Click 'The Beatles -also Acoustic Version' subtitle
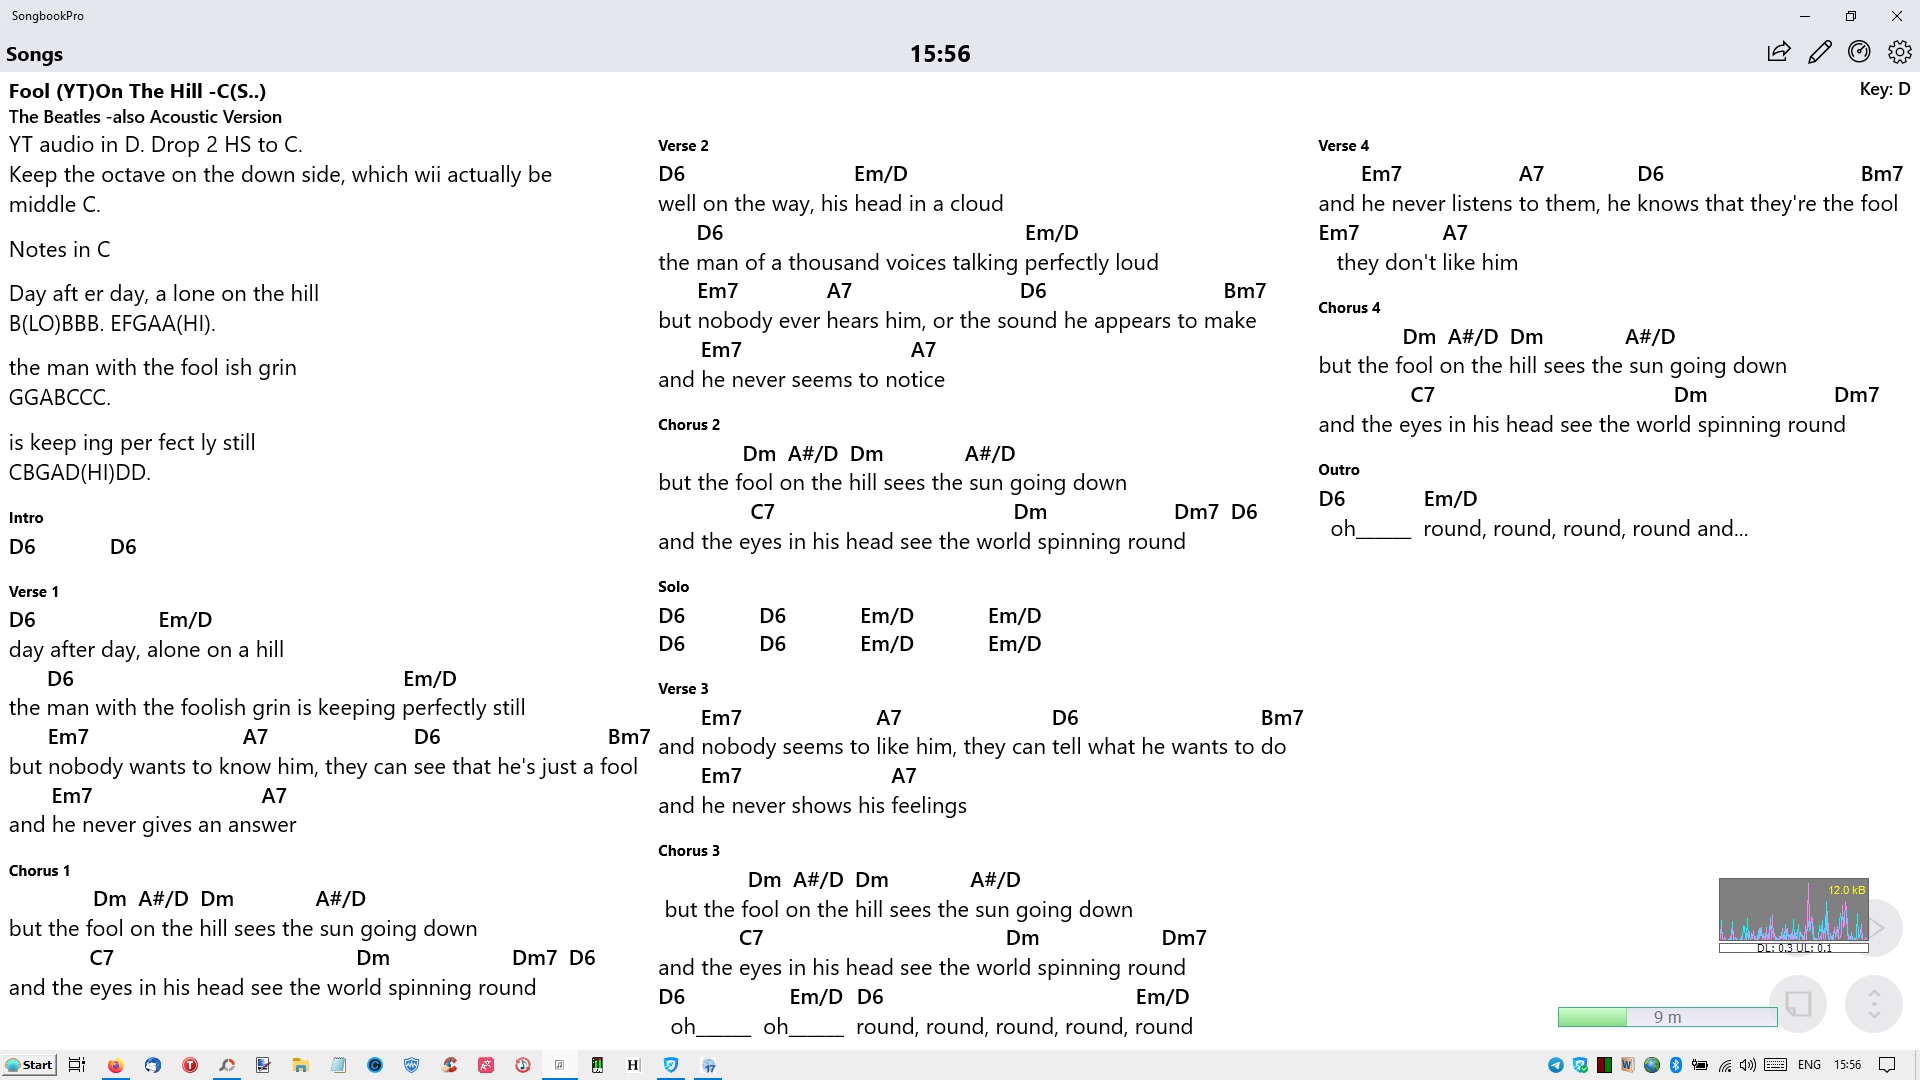The width and height of the screenshot is (1920, 1080). pyautogui.click(x=145, y=117)
